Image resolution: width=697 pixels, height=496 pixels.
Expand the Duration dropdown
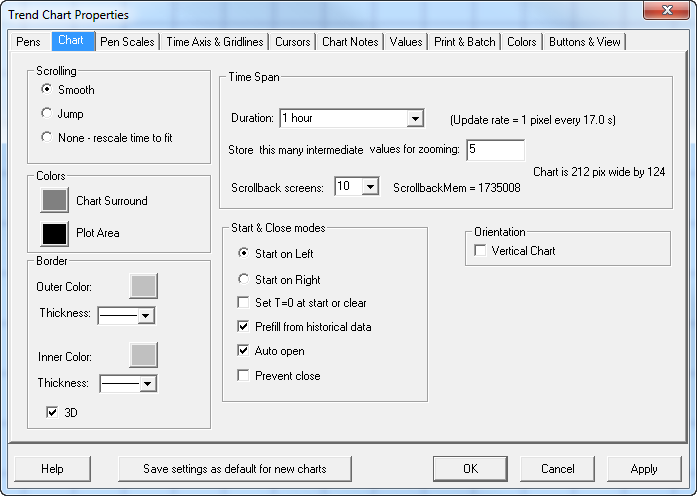(416, 119)
